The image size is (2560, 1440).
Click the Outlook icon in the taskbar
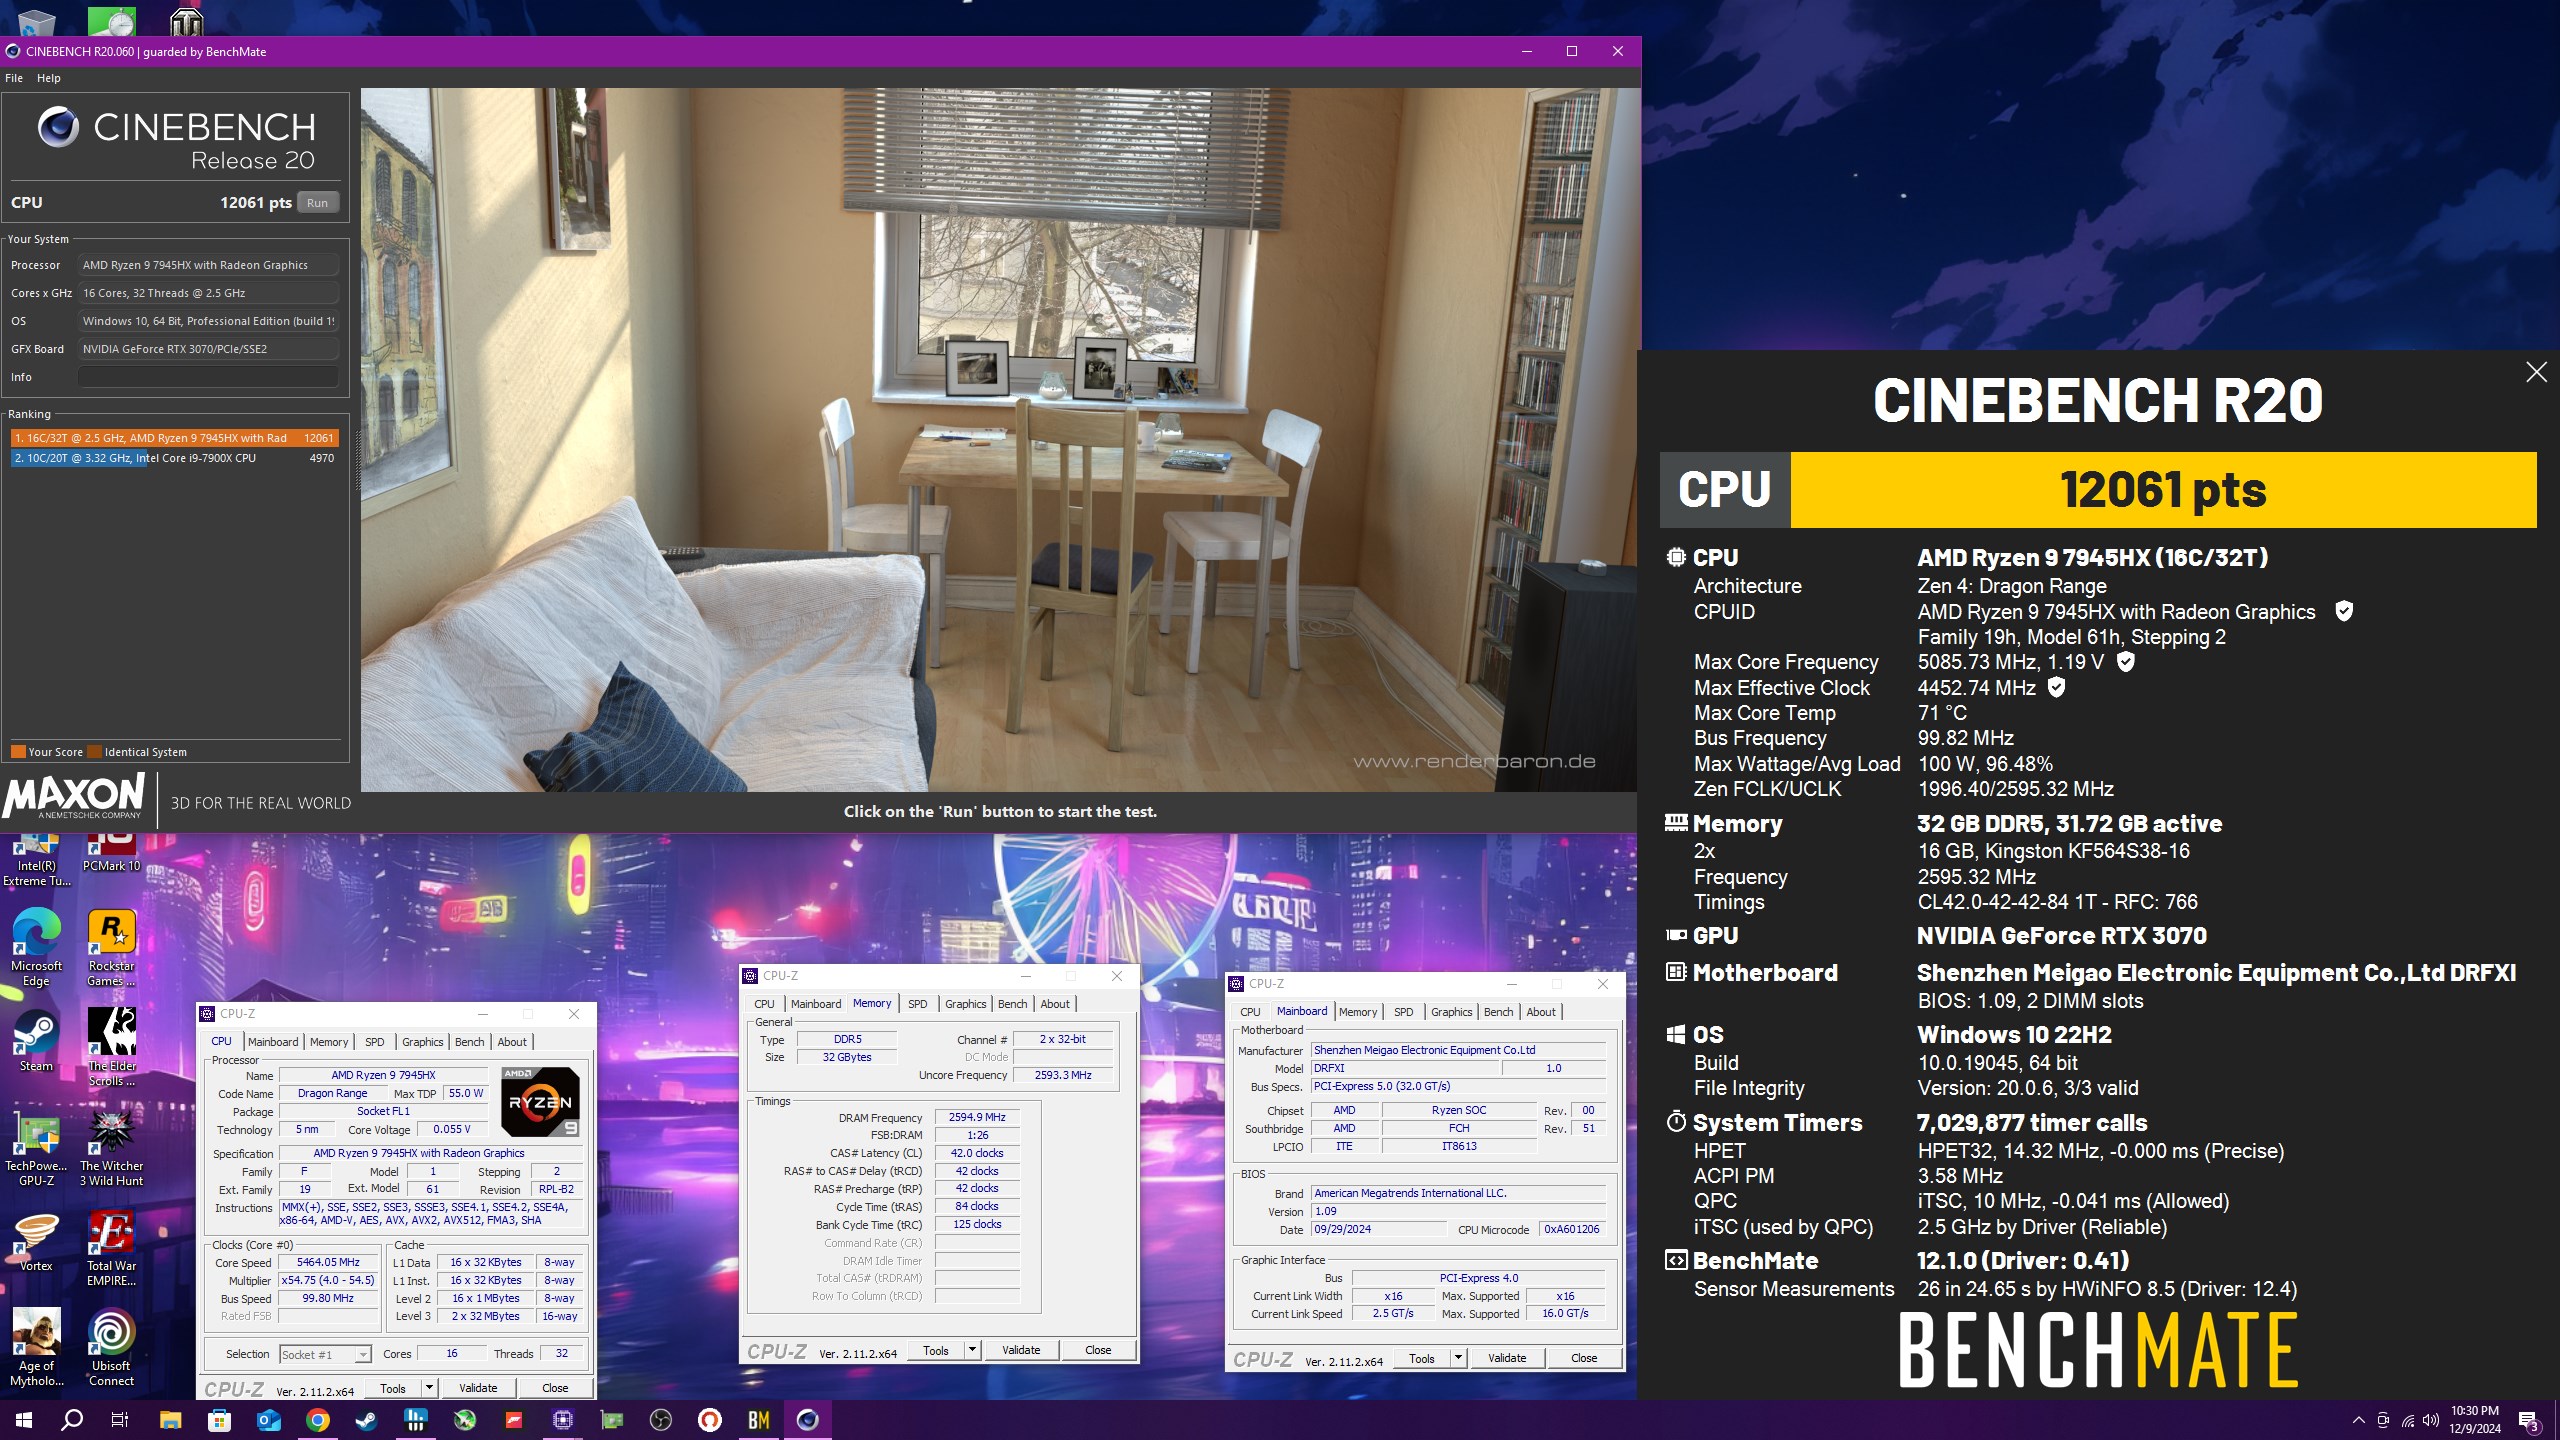(x=269, y=1419)
